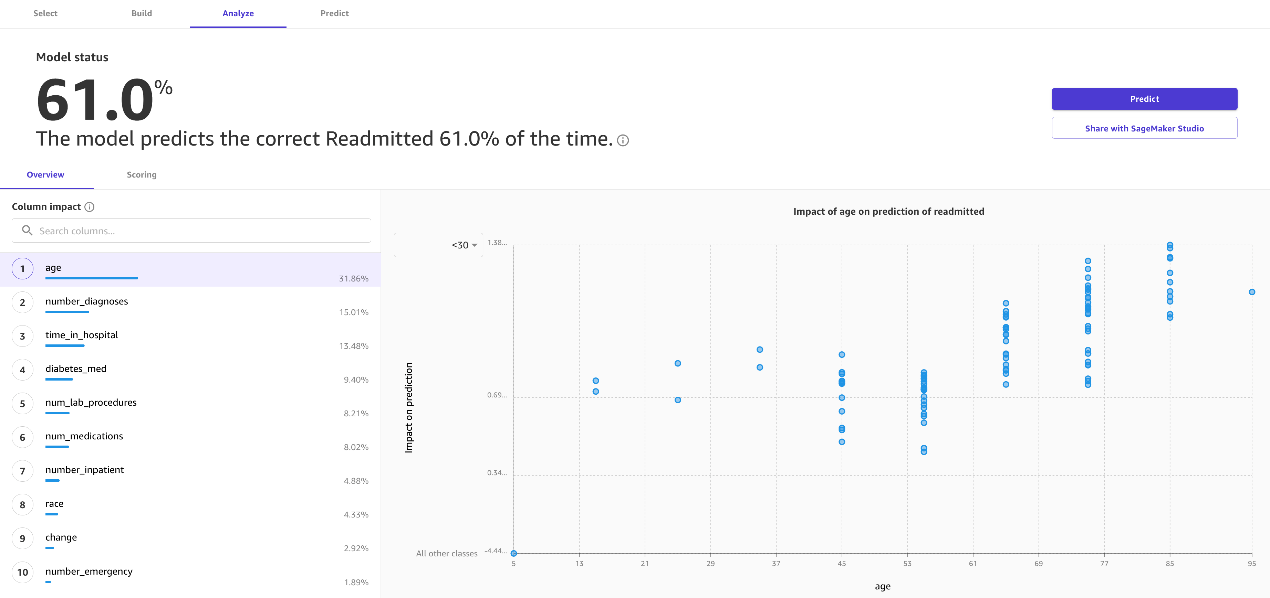Click the purple Predict button
This screenshot has width=1270, height=598.
coord(1144,99)
